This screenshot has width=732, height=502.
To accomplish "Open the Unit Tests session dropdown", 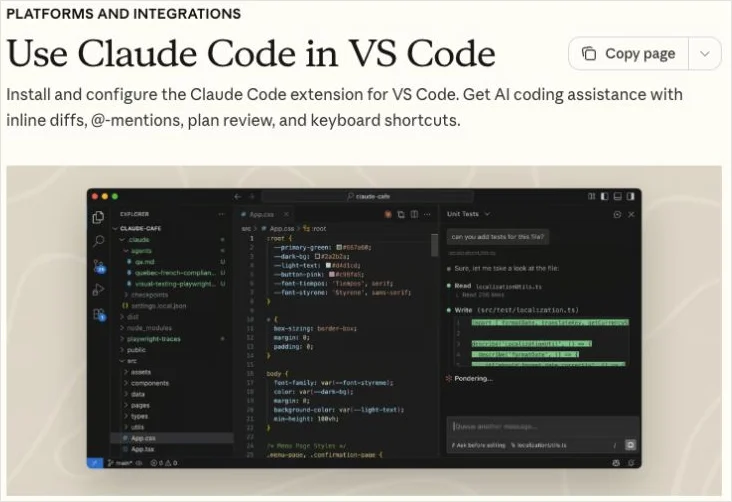I will [468, 214].
